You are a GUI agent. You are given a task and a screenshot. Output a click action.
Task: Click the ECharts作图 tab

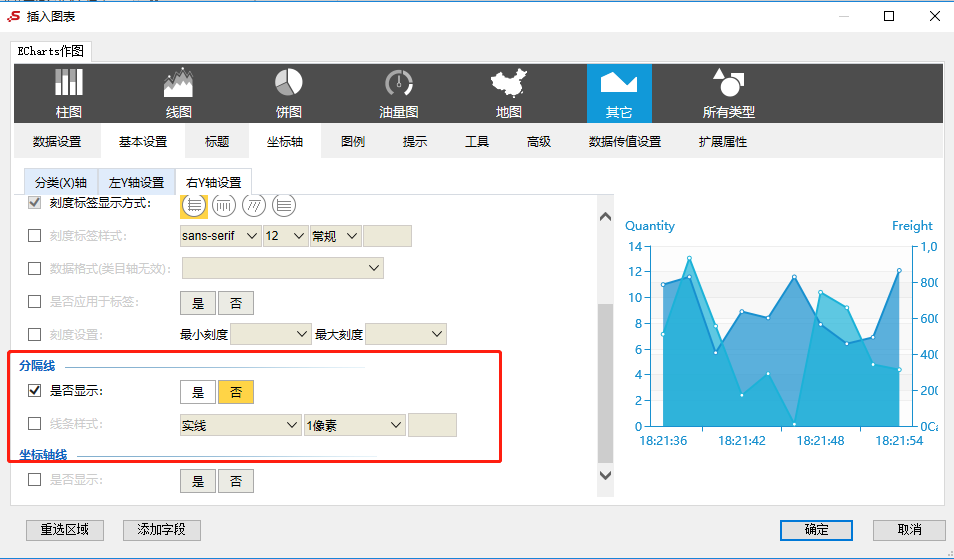pyautogui.click(x=51, y=51)
